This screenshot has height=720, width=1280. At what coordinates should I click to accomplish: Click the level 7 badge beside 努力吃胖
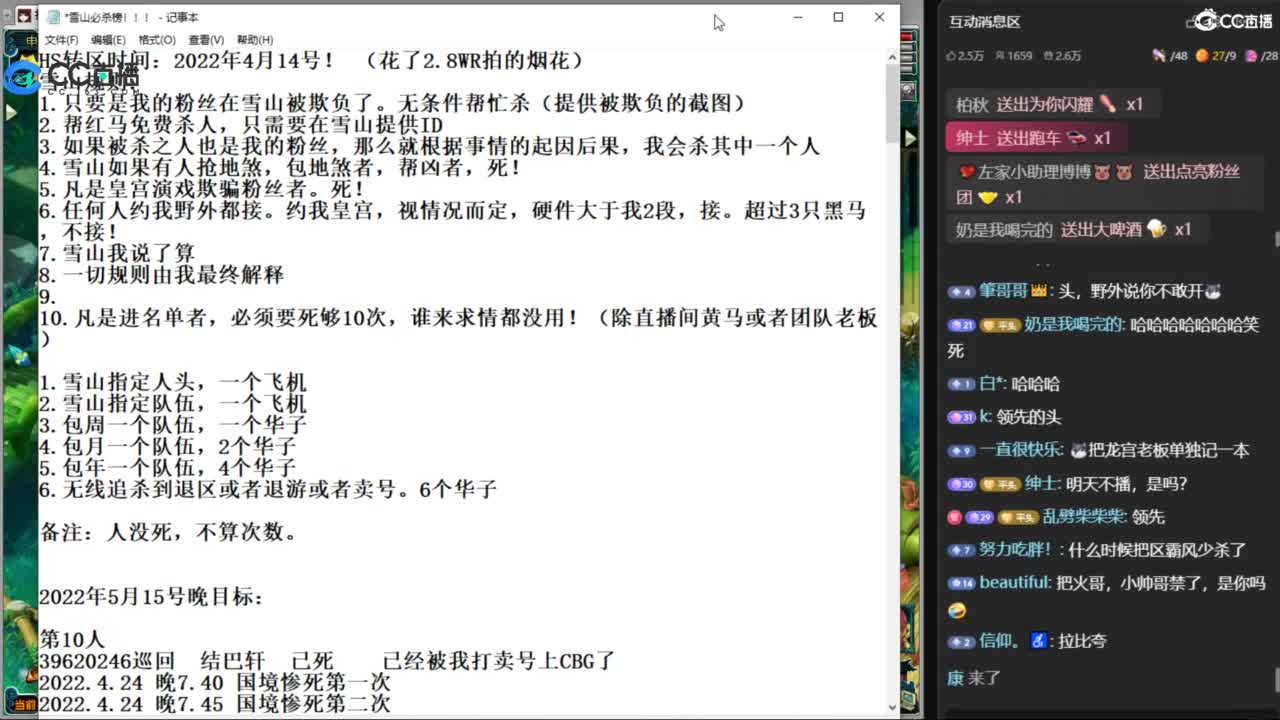coord(961,550)
